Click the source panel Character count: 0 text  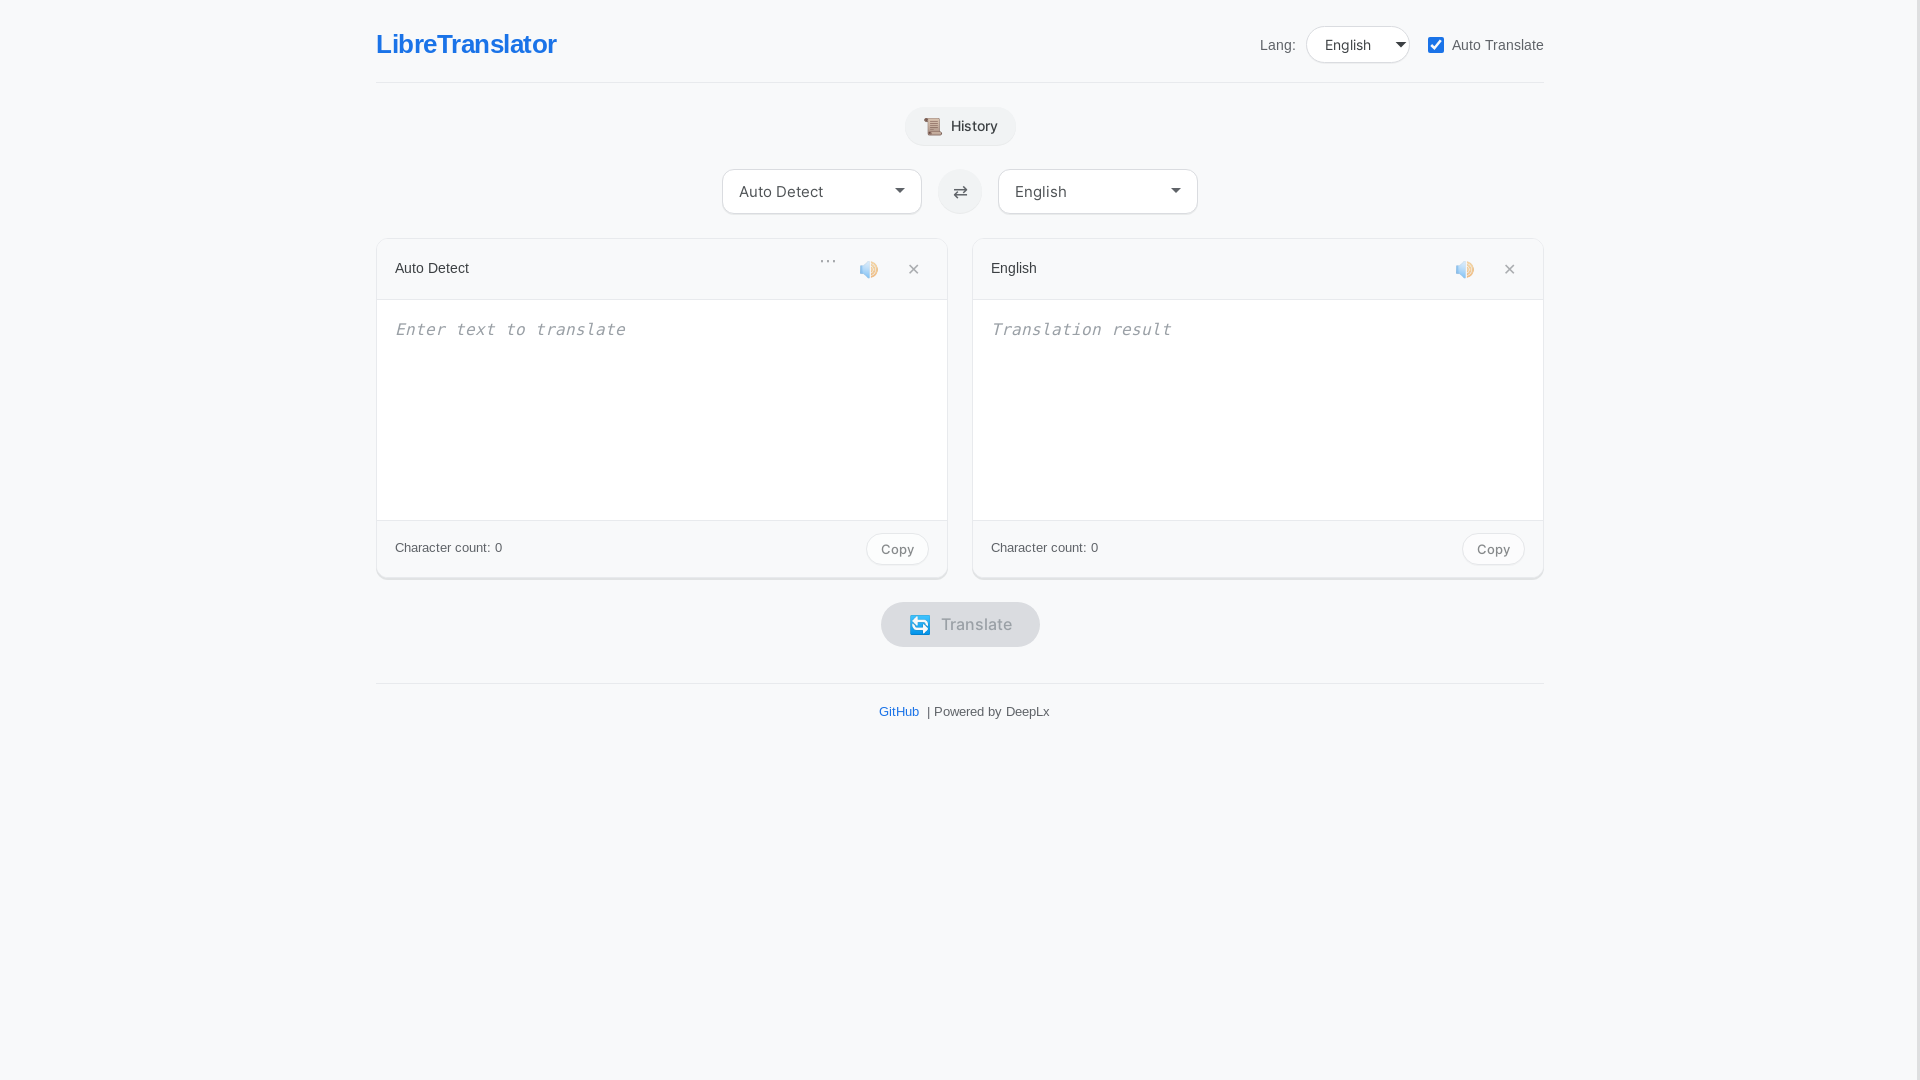point(449,548)
